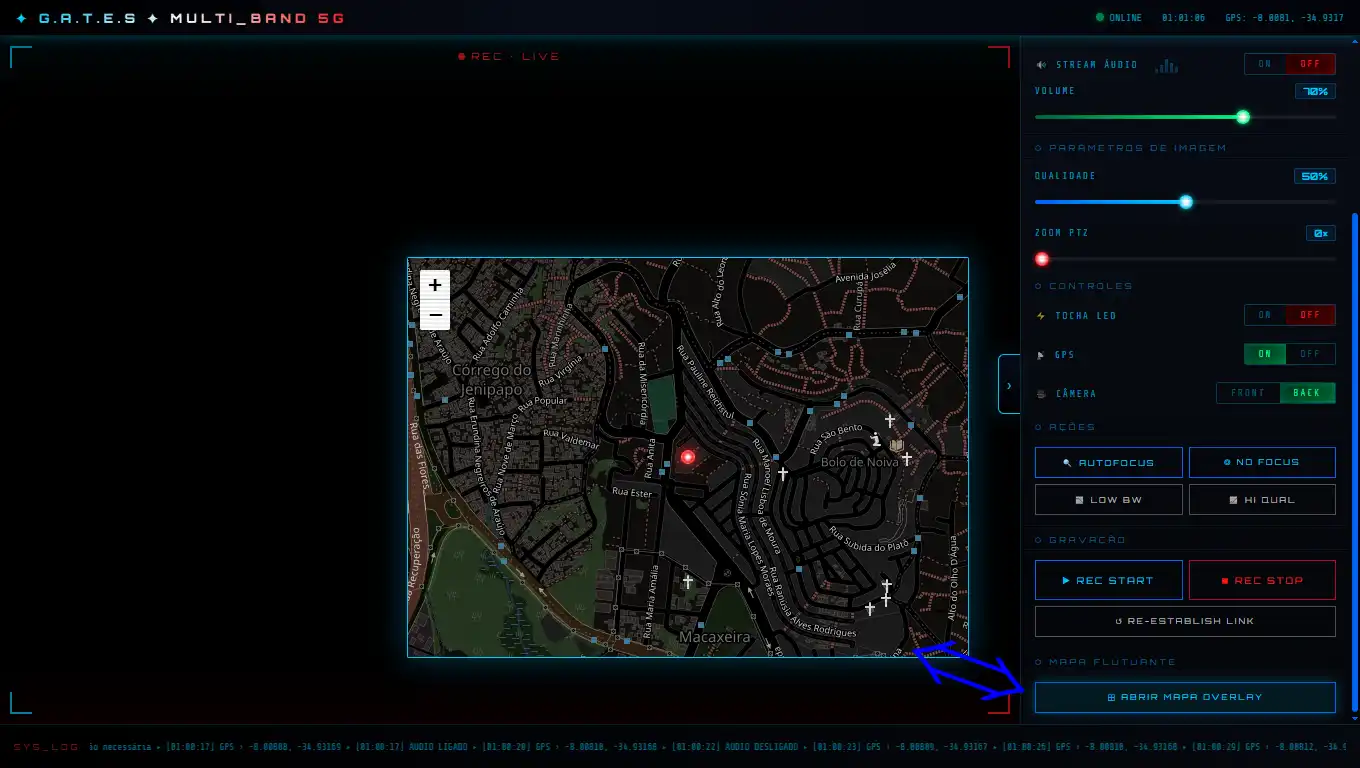Start recording with REC START

click(1108, 580)
